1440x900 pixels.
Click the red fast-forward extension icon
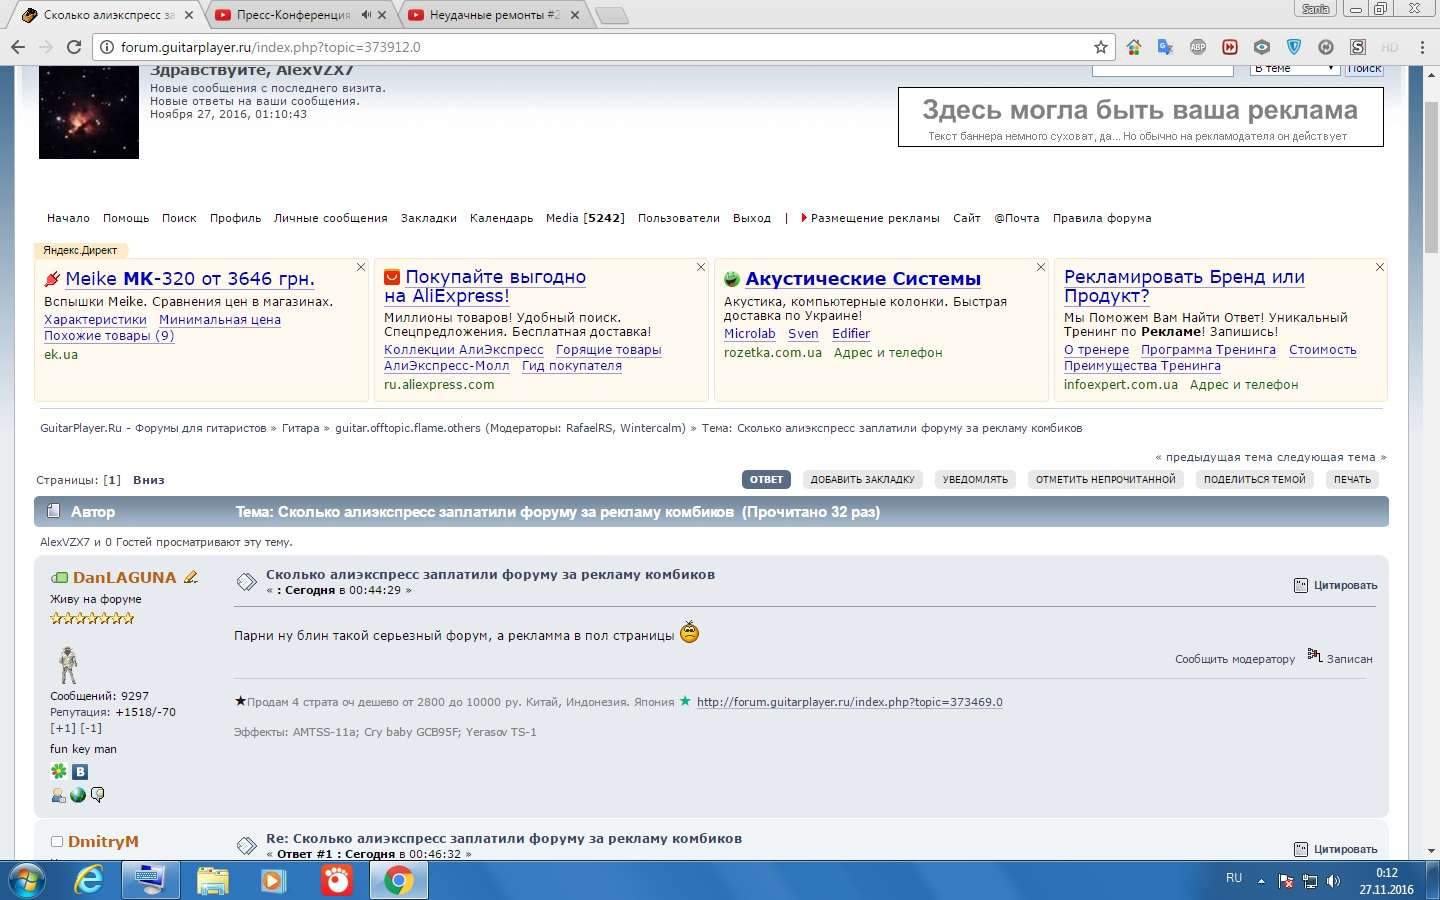[1230, 47]
